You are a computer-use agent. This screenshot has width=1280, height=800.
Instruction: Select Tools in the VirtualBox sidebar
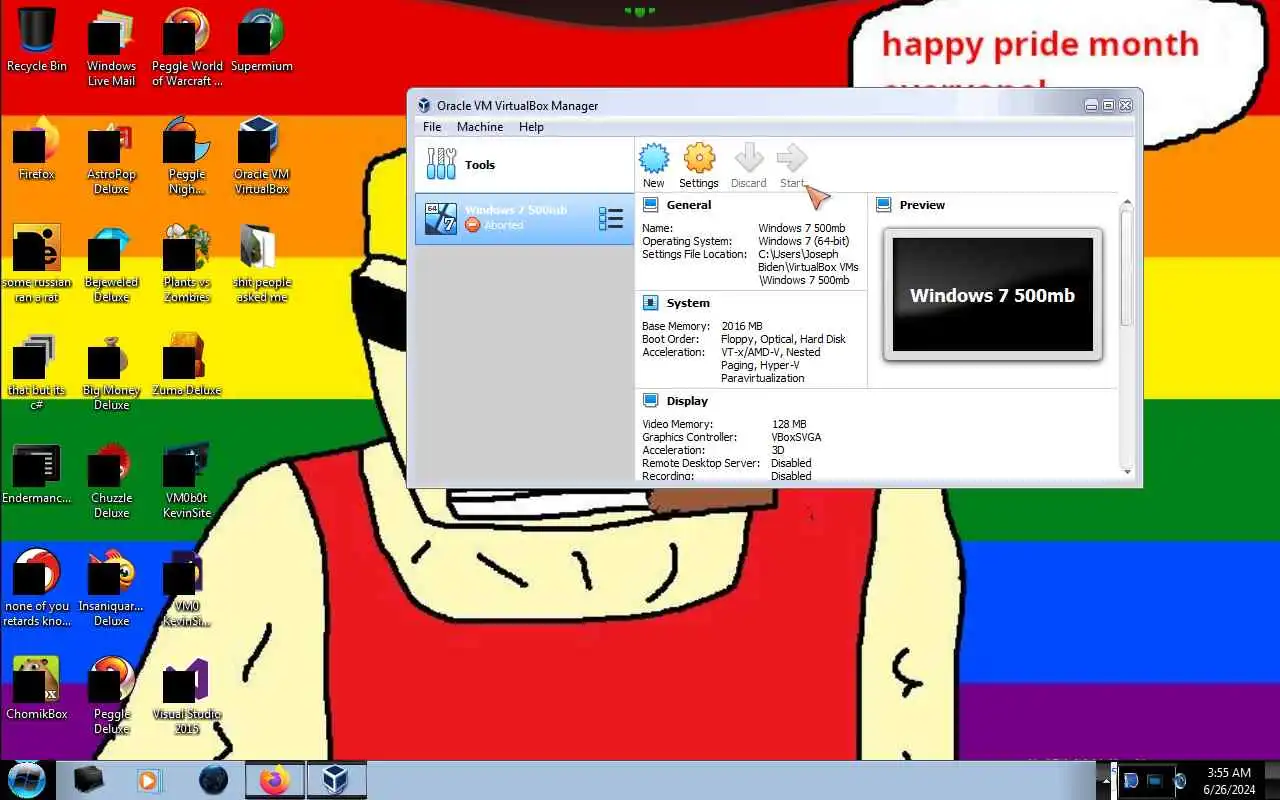point(524,165)
